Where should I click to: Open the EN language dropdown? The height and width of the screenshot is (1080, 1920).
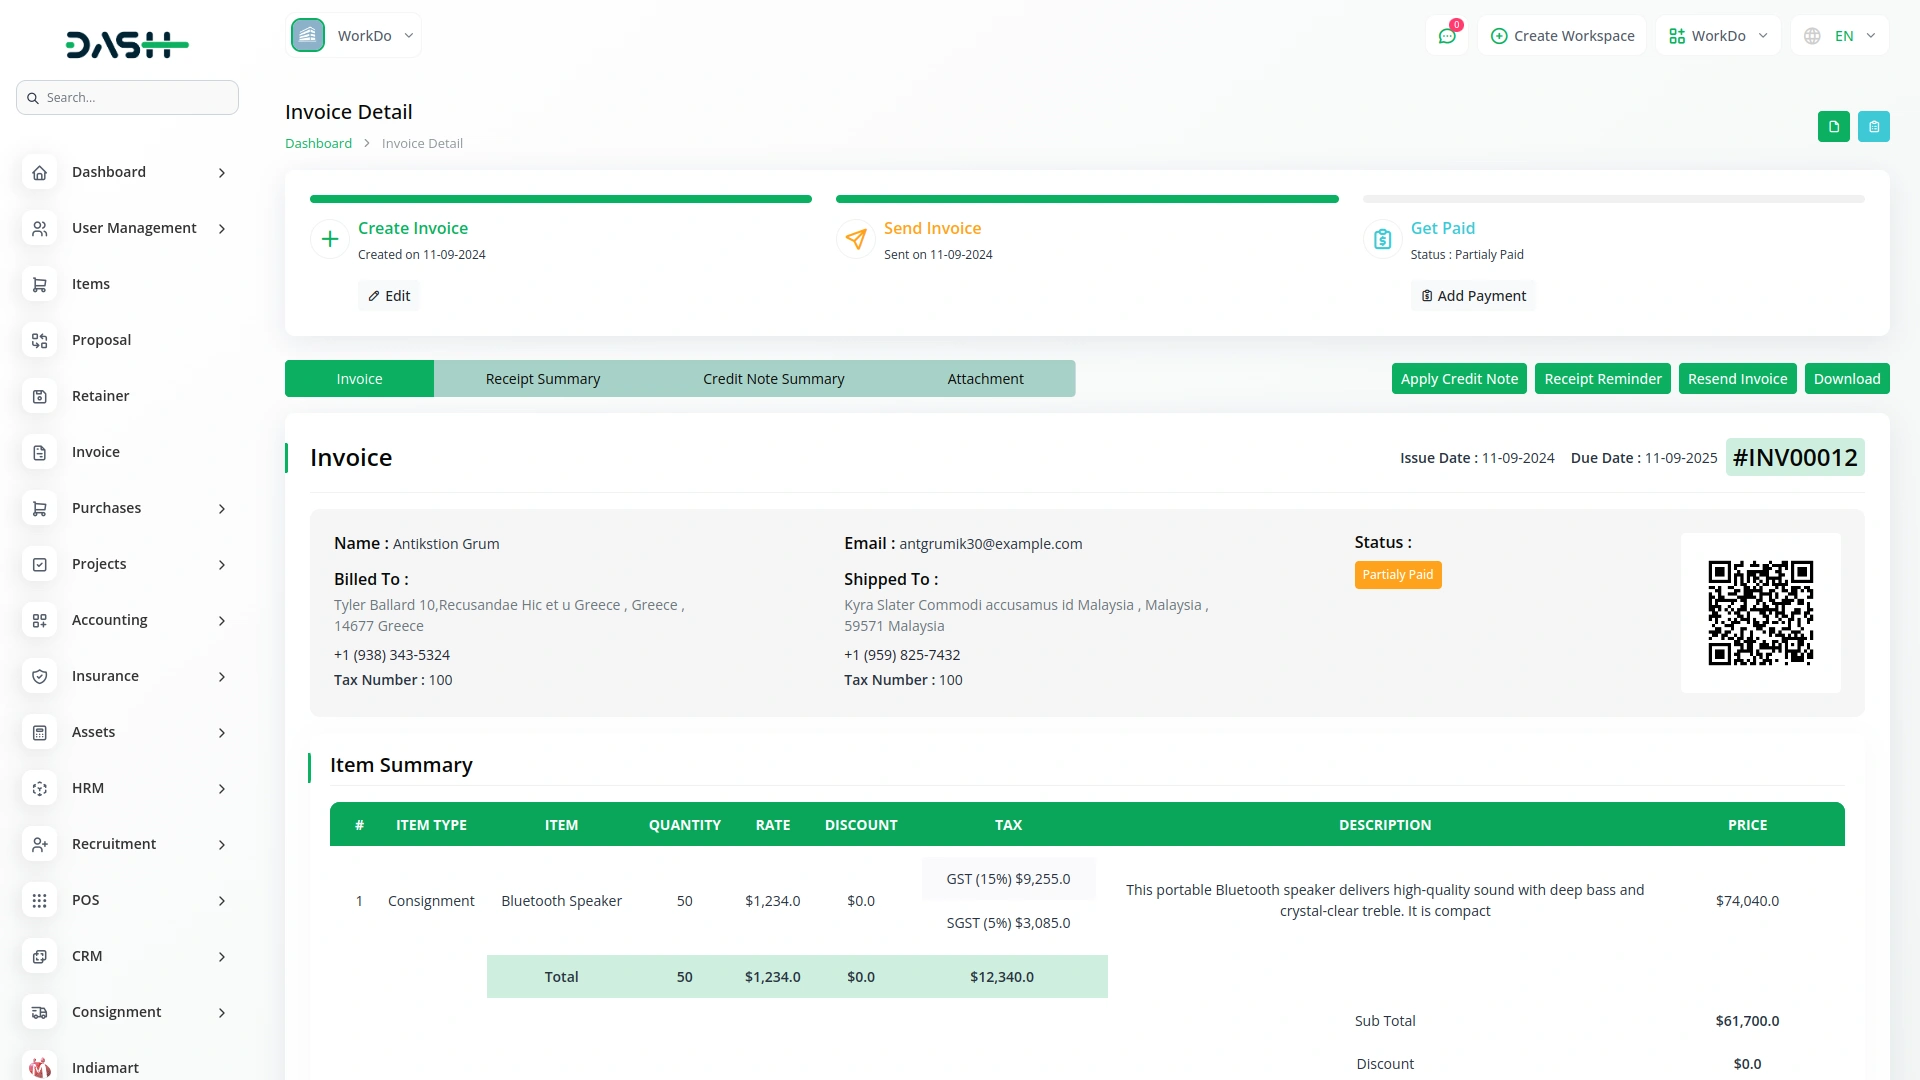tap(1841, 36)
